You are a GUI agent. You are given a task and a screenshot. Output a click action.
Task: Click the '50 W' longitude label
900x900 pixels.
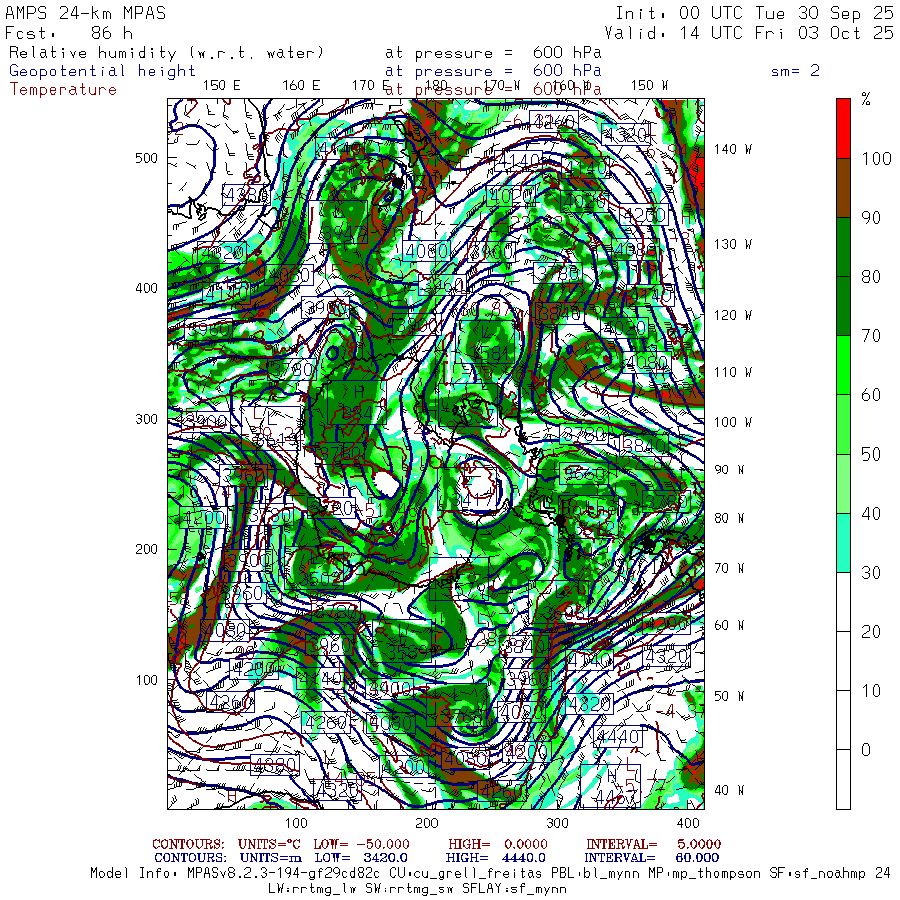pyautogui.click(x=729, y=696)
